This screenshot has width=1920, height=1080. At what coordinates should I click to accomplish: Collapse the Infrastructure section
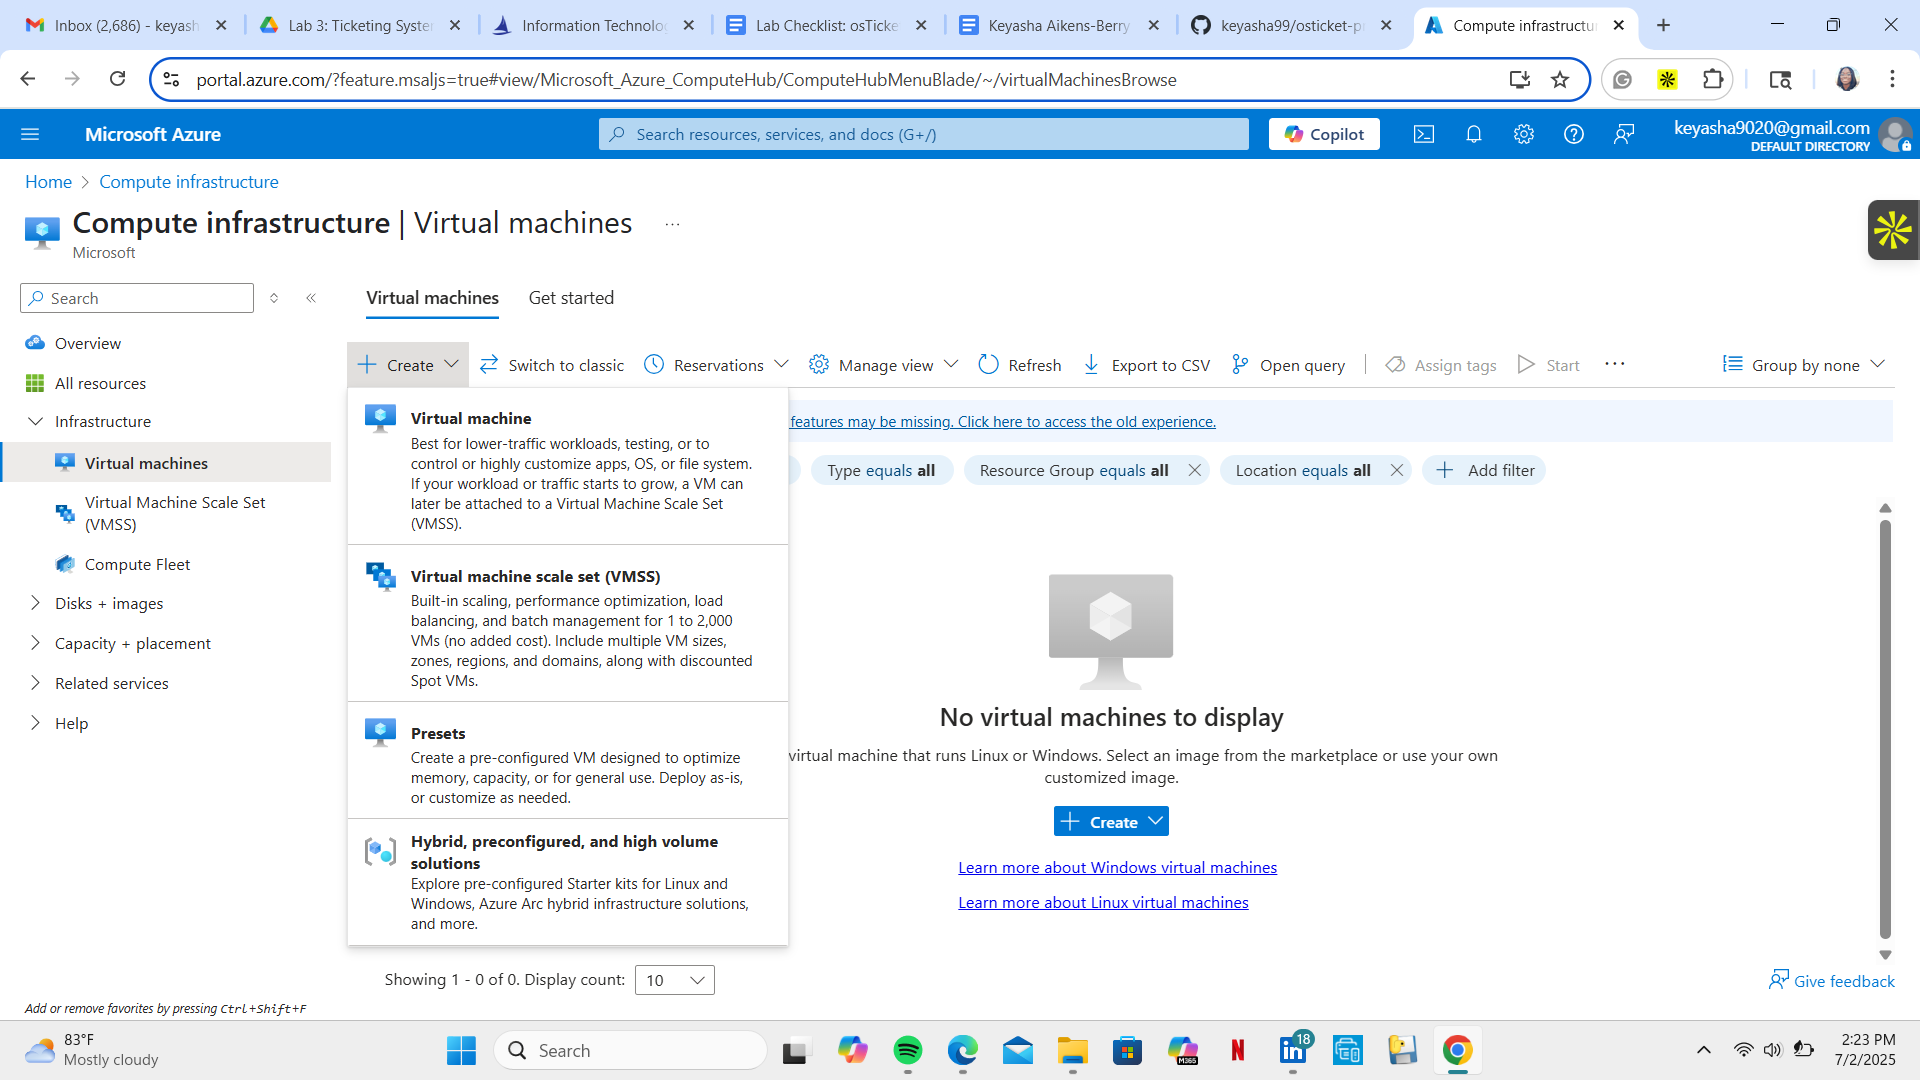tap(36, 421)
